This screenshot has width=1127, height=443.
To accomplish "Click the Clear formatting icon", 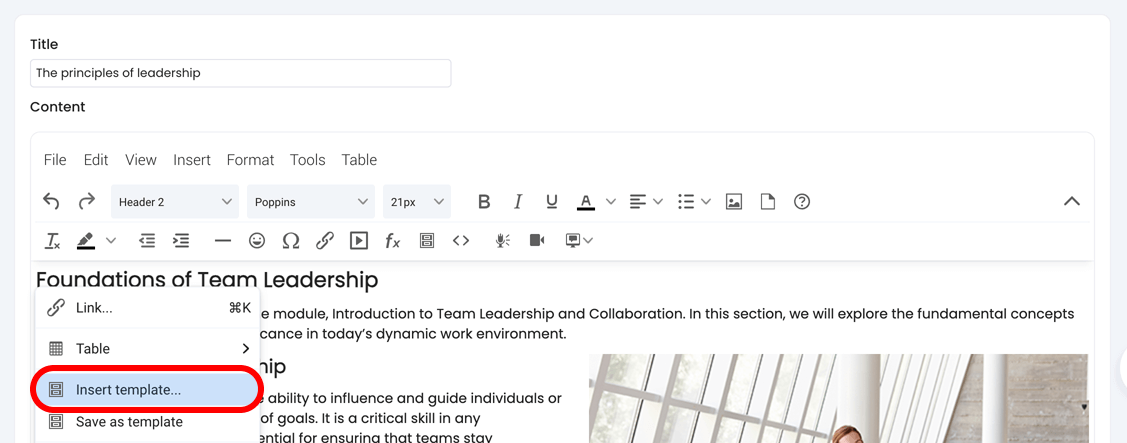I will point(52,241).
